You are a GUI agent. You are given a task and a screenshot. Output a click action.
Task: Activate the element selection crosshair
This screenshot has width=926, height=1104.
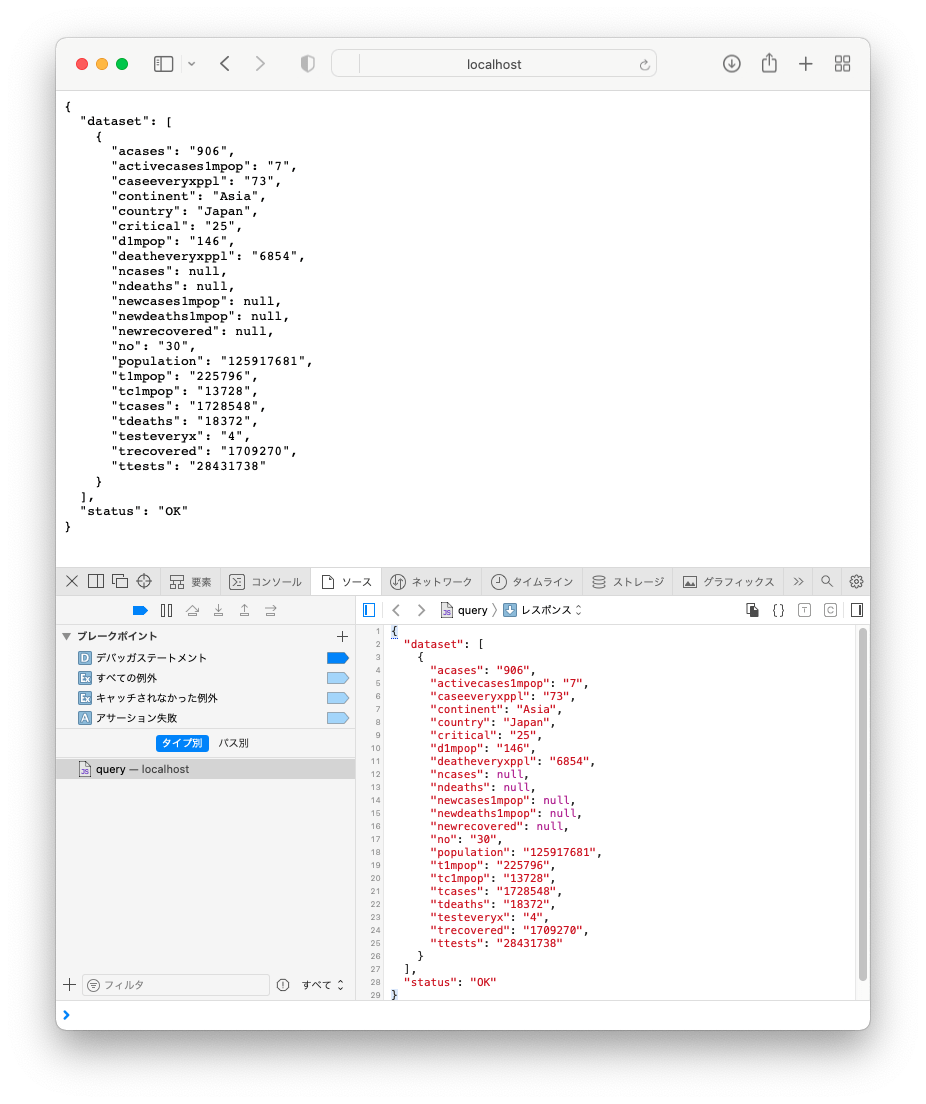144,582
